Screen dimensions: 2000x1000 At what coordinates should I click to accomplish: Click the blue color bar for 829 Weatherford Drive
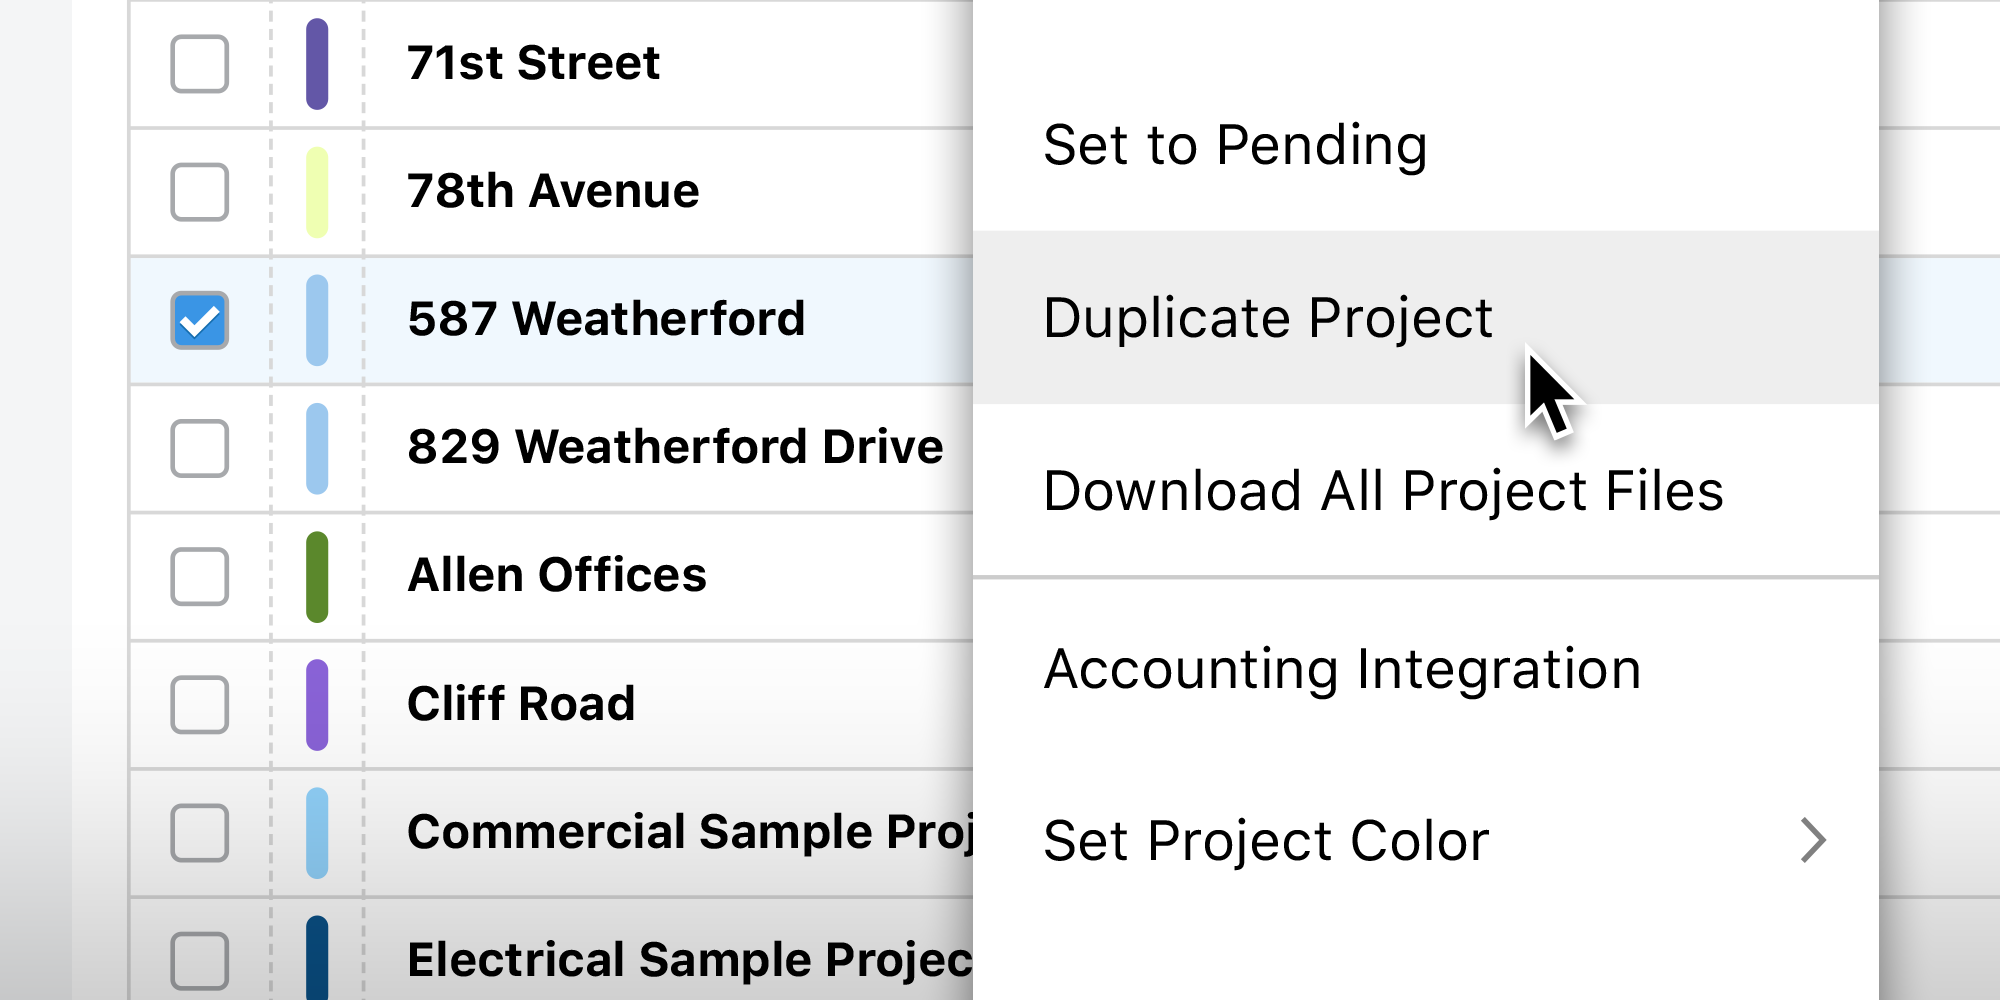point(318,447)
